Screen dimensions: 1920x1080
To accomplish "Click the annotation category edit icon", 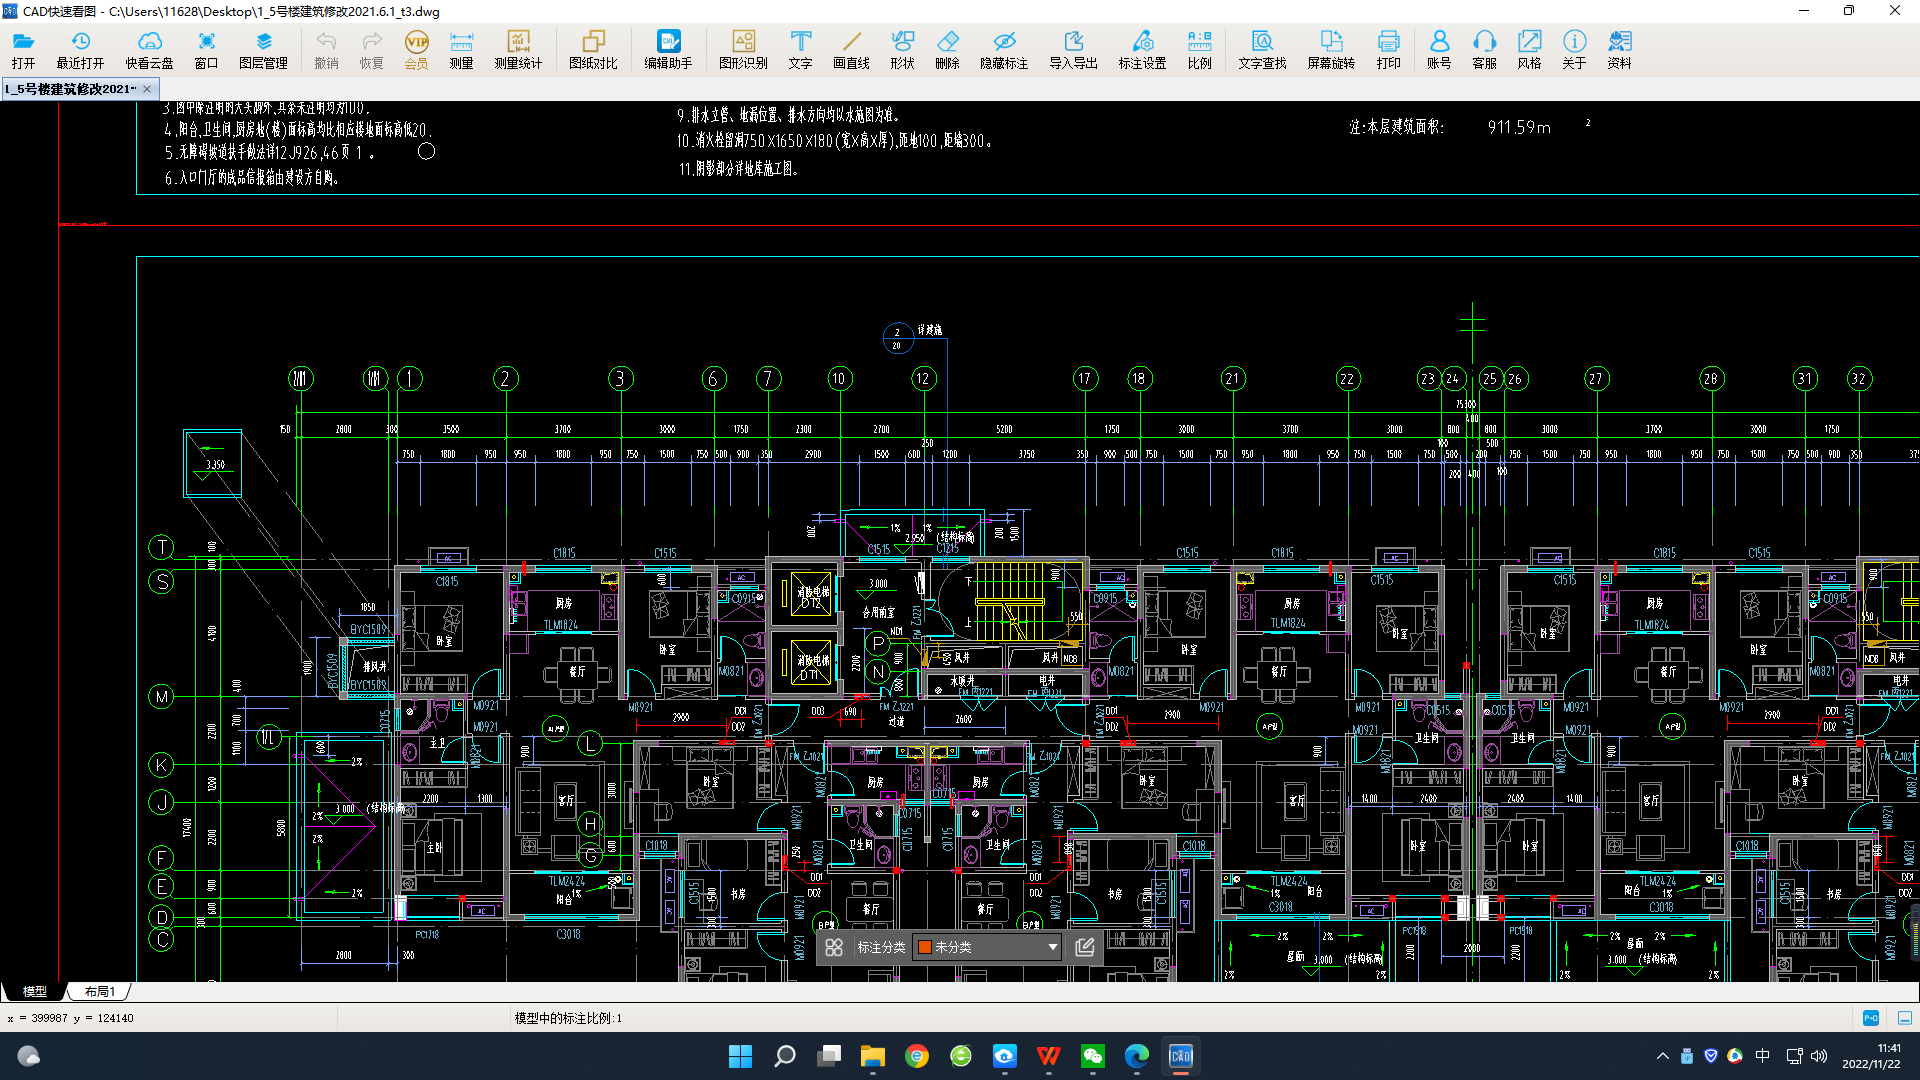I will pos(1085,947).
